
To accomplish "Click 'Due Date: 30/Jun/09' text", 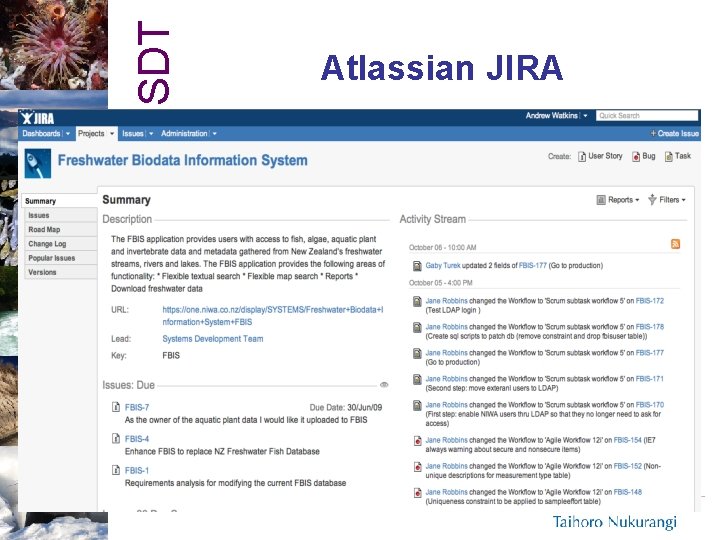I will click(346, 407).
